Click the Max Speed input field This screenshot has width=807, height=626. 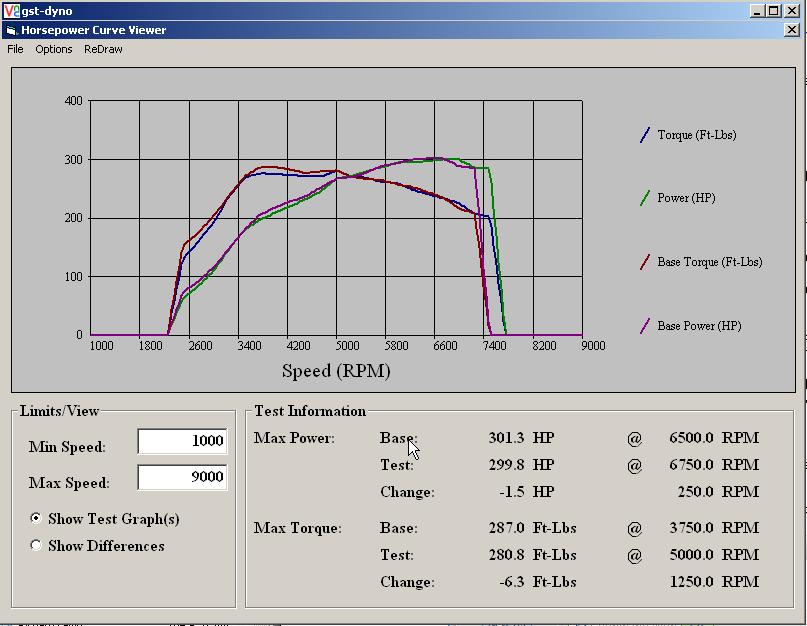(x=182, y=477)
